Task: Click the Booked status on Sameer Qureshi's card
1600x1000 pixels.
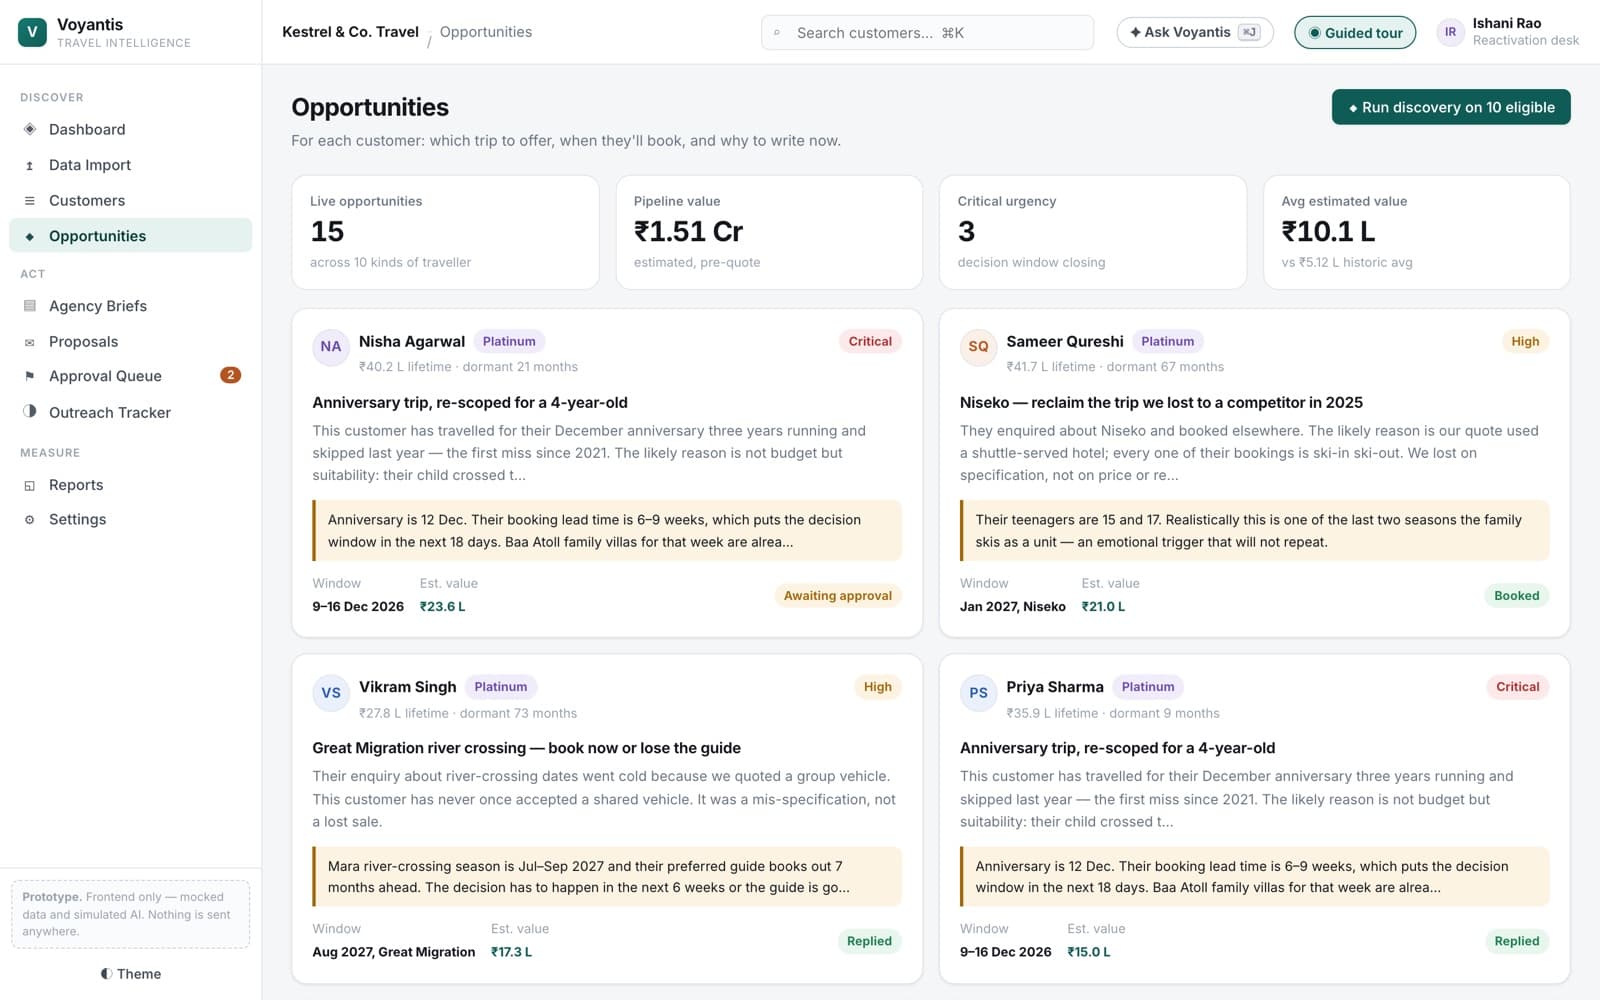Action: point(1517,596)
